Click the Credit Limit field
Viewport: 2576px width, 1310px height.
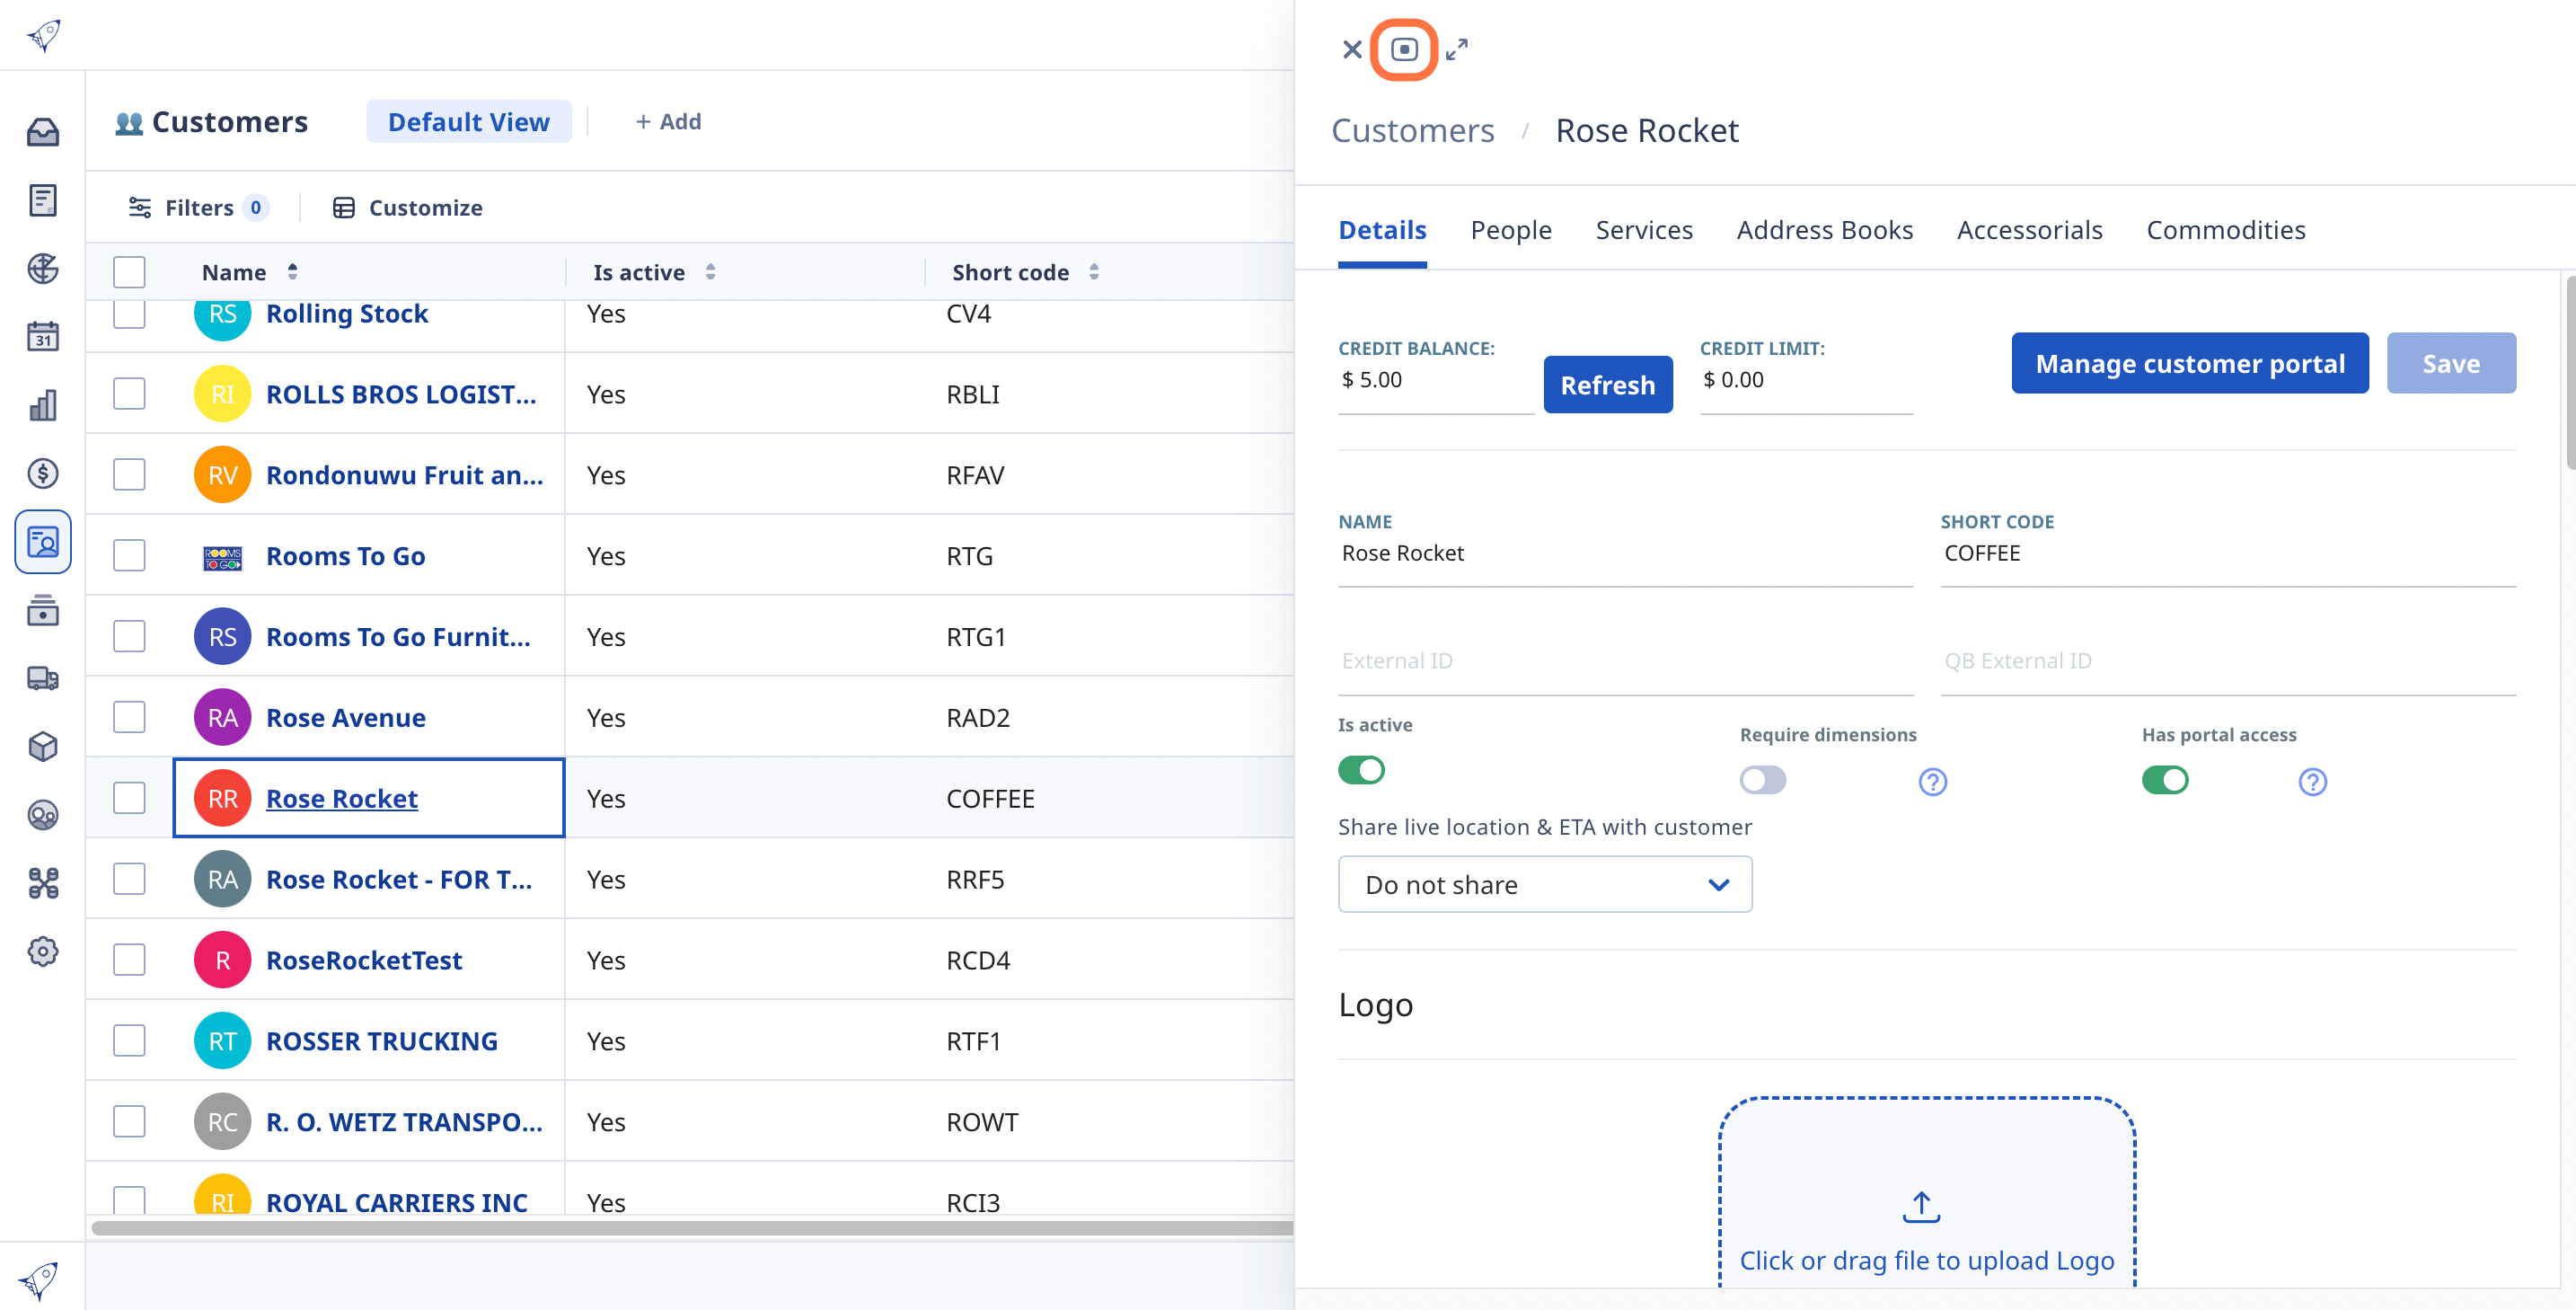1806,381
